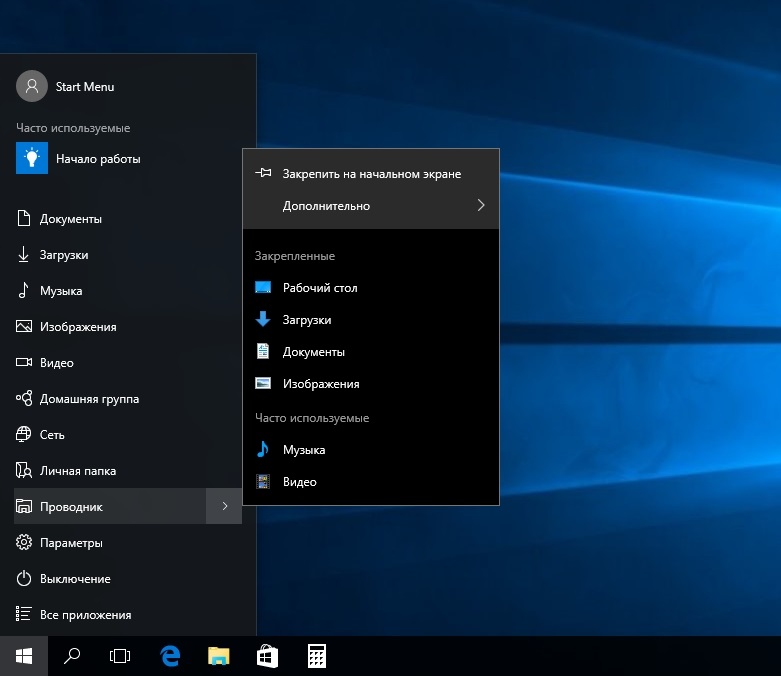Click the blue Музыка note icon in jump list
The width and height of the screenshot is (781, 676).
262,449
